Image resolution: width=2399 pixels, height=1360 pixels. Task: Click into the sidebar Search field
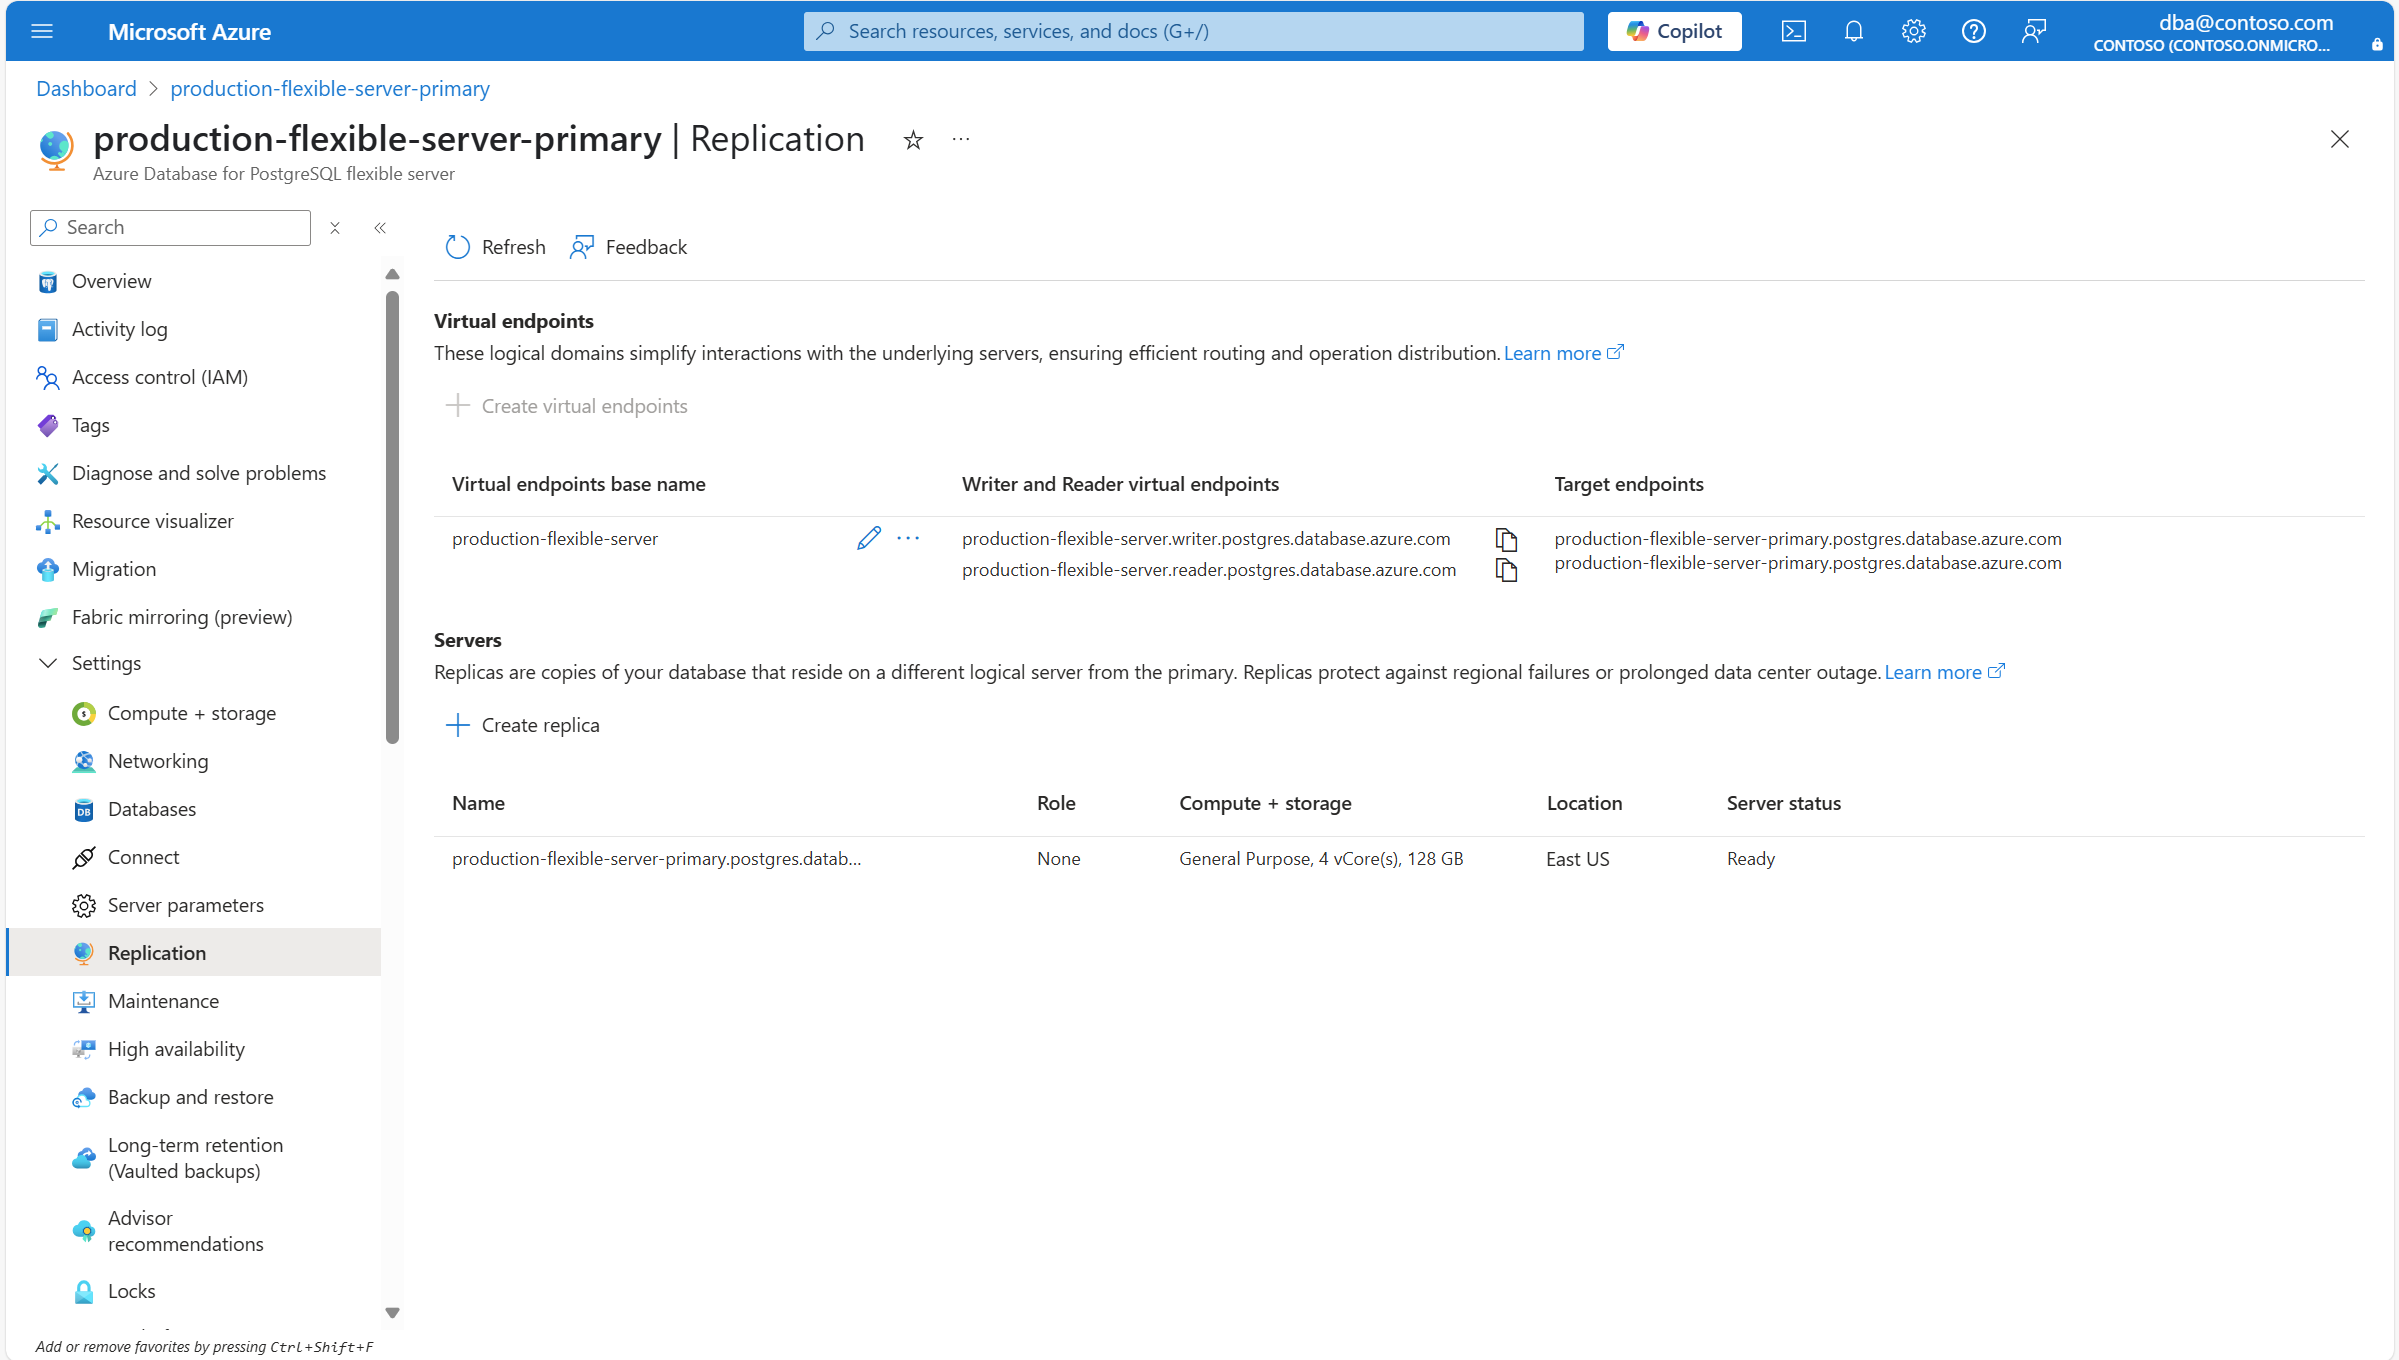click(x=171, y=228)
